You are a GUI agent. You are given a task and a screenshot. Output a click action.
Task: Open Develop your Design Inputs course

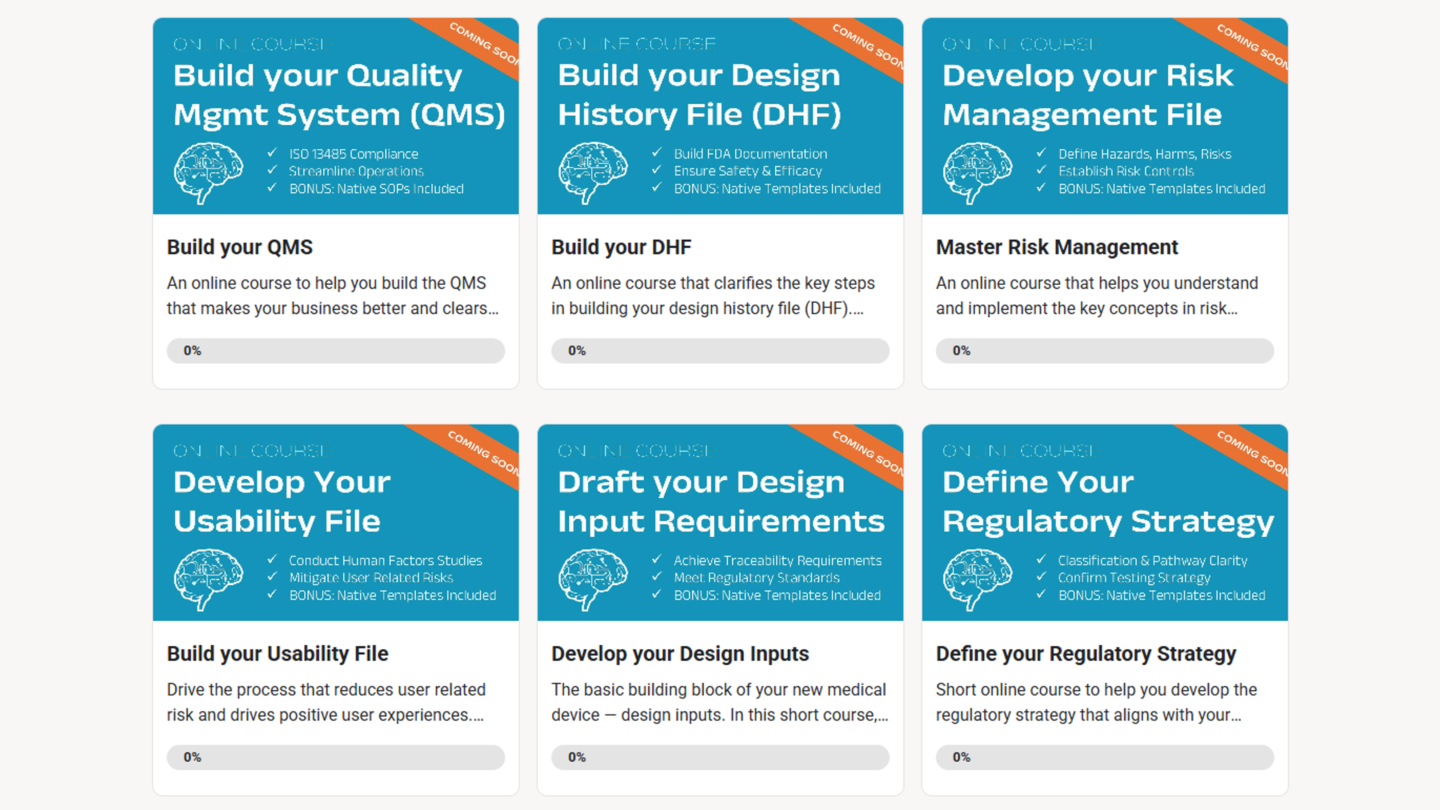680,654
